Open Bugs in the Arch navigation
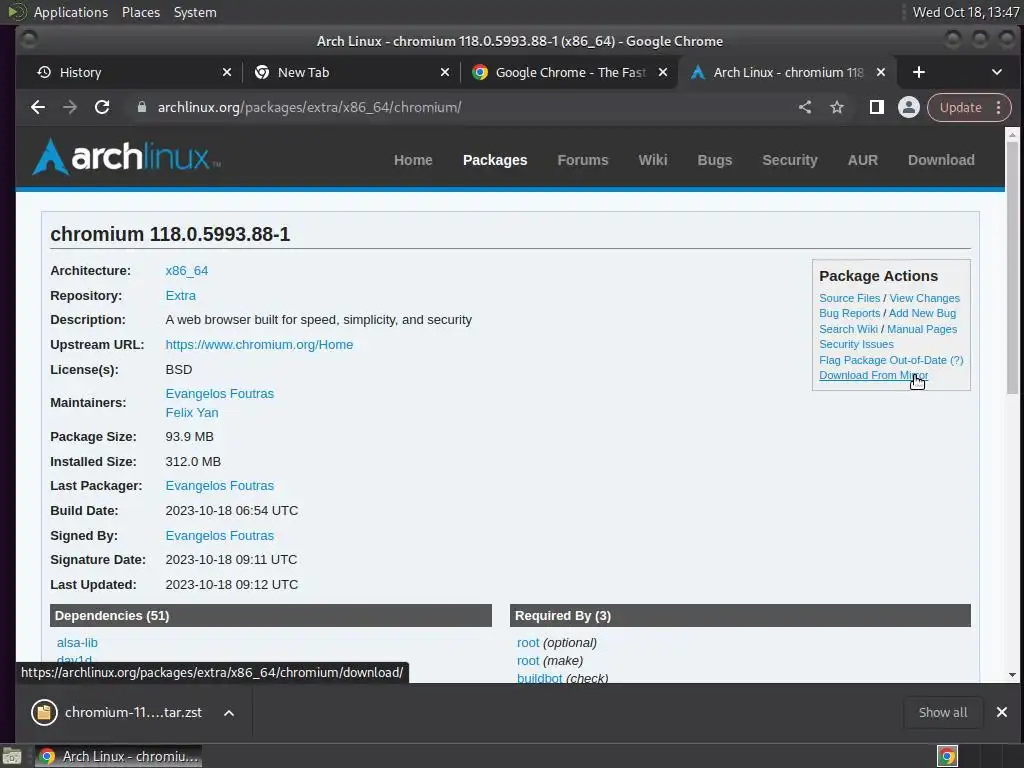1024x768 pixels. 714,160
